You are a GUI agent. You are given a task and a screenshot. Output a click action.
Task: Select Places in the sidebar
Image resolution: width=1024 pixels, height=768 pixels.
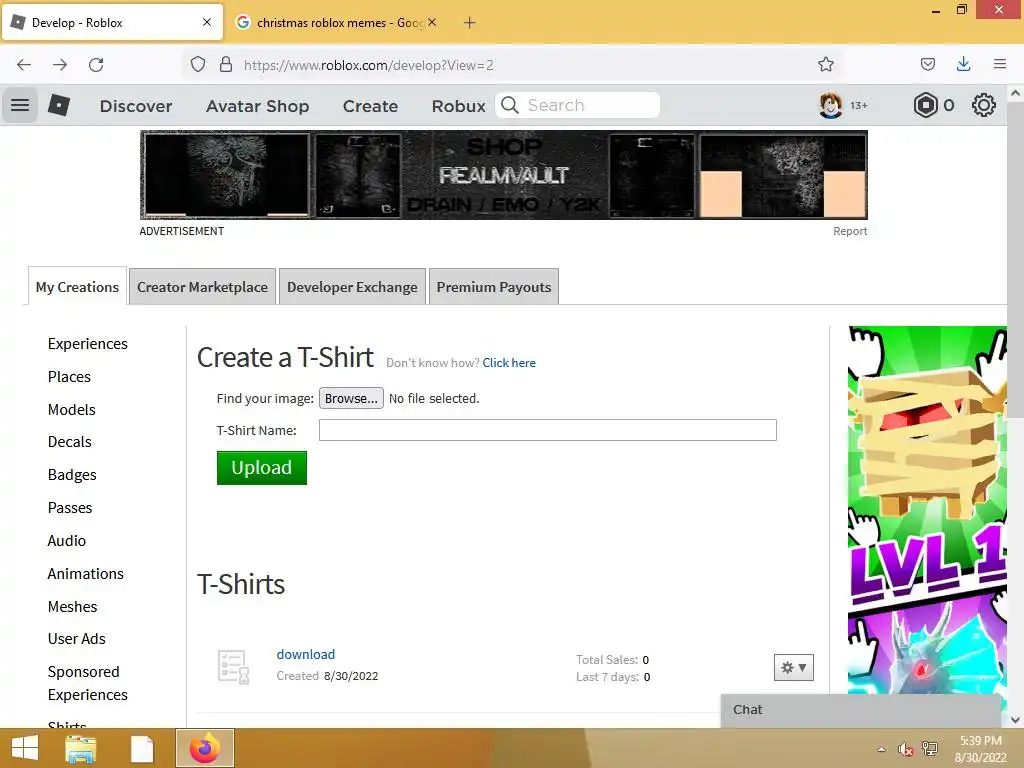coord(69,377)
